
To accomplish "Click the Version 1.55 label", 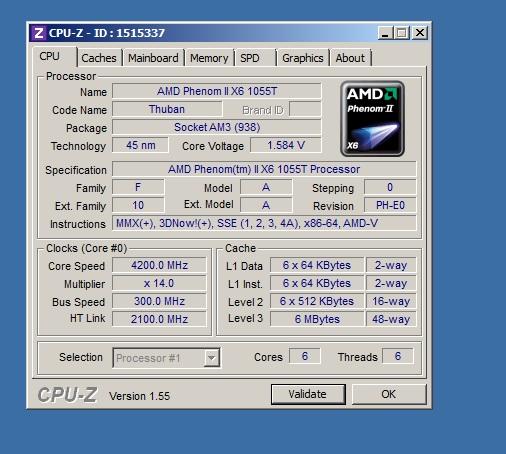I will 140,396.
